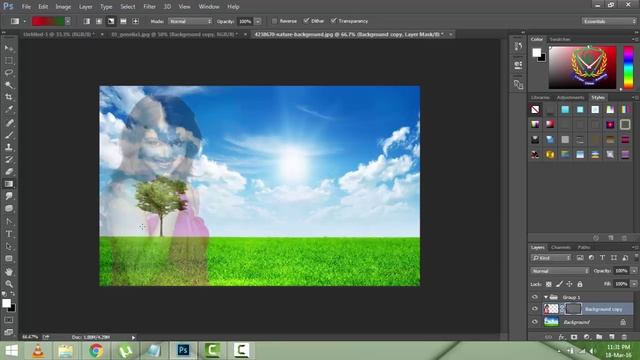640x360 pixels.
Task: Open the Essentials workspace dropdown
Action: 609,21
